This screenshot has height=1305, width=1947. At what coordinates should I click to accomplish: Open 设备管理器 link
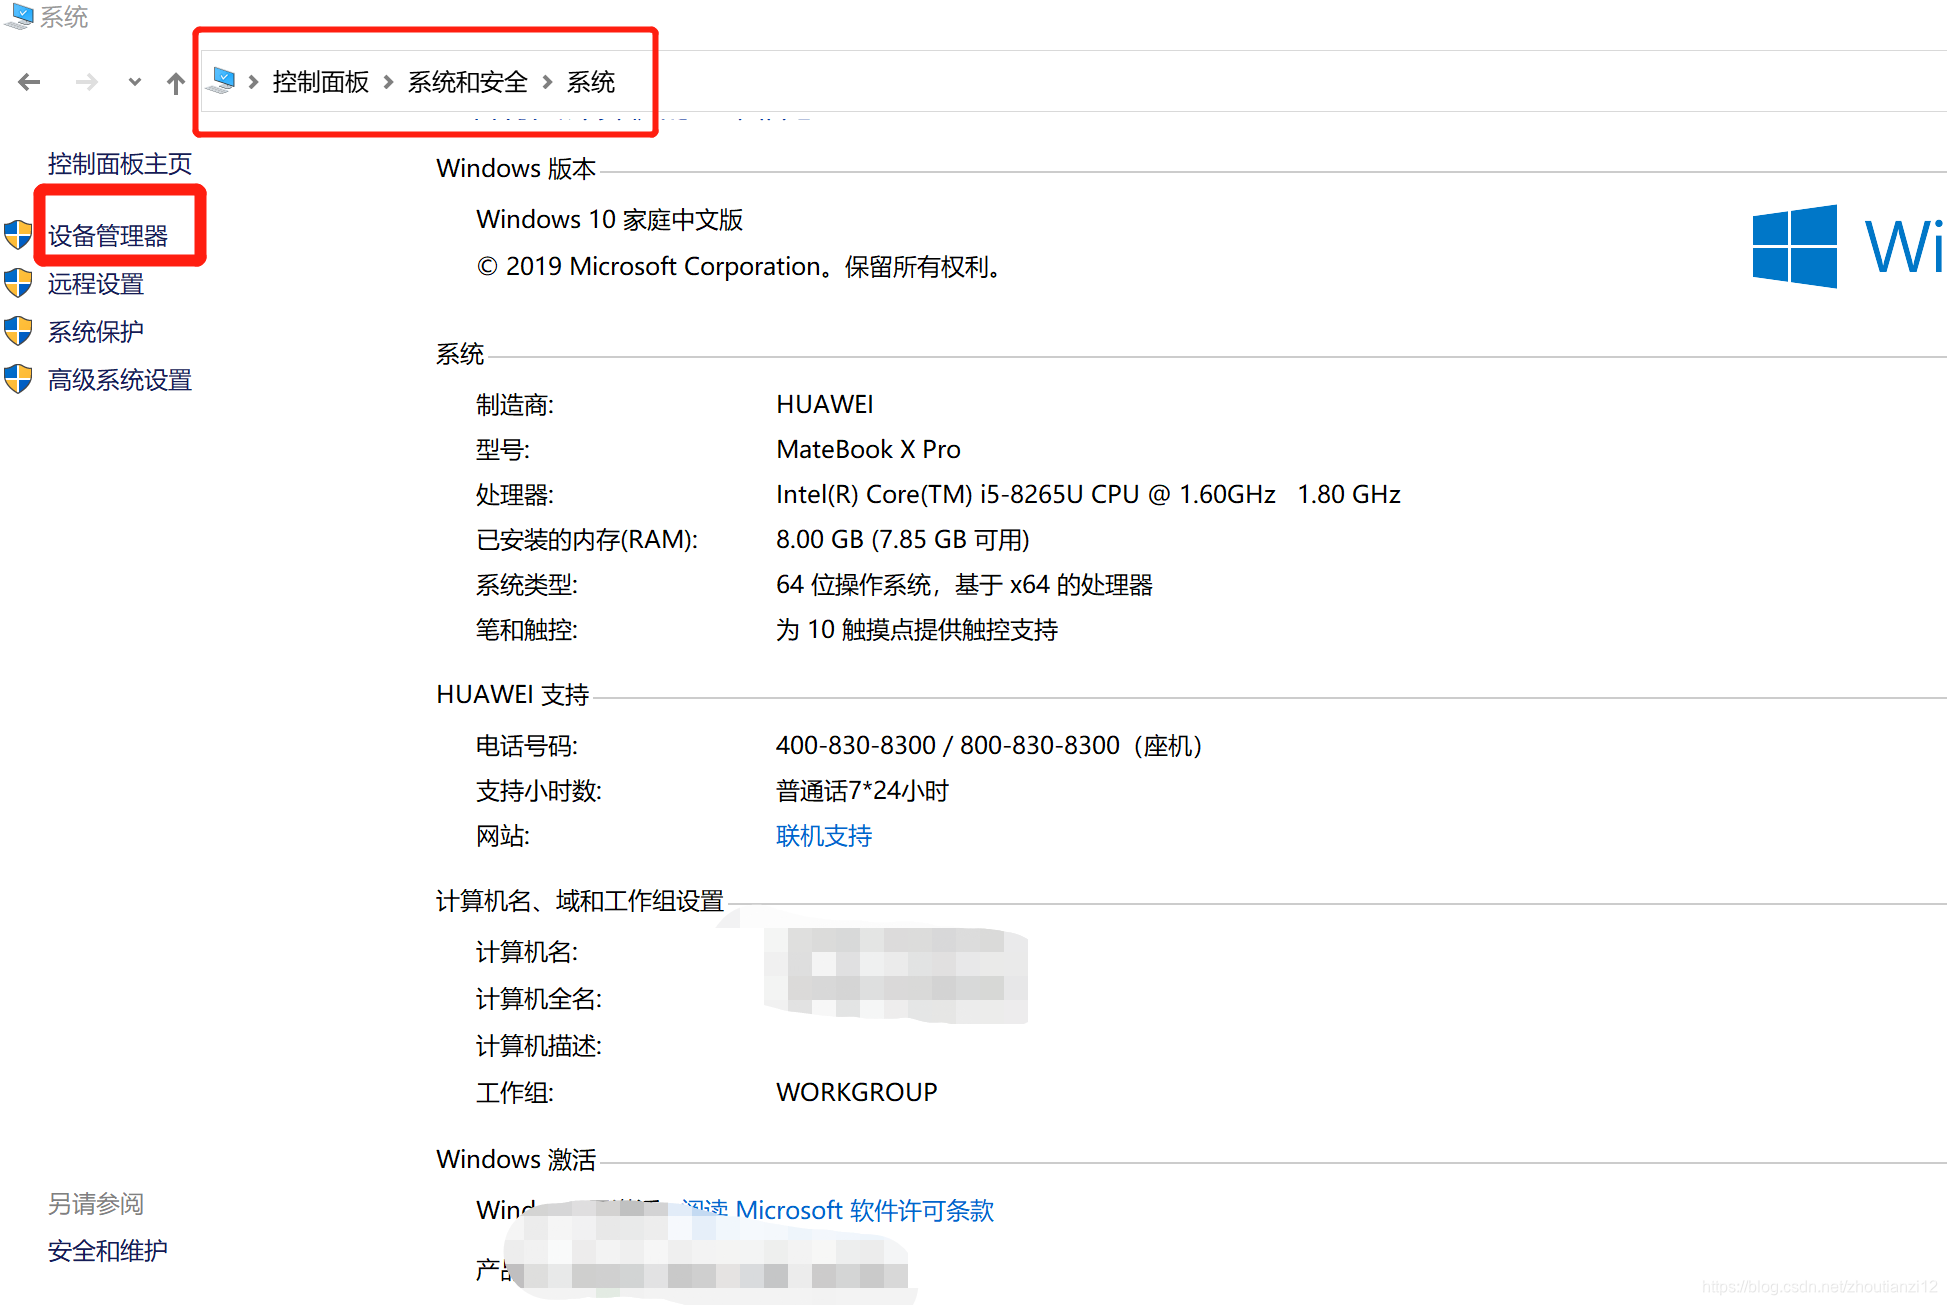point(108,236)
